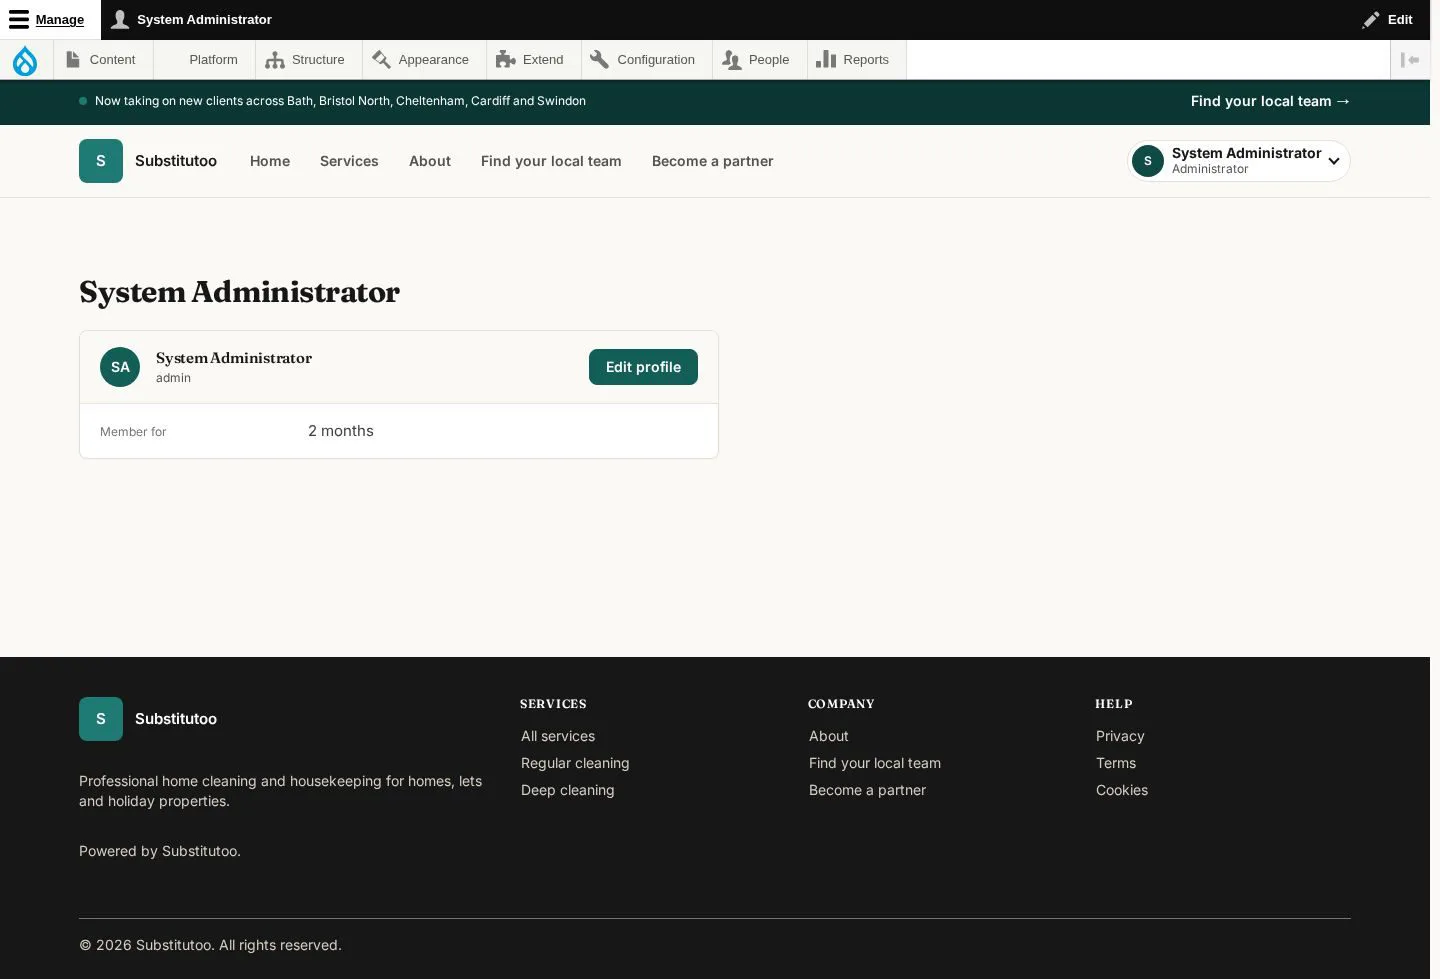Open the Cookies footer link
This screenshot has width=1440, height=979.
click(x=1122, y=790)
